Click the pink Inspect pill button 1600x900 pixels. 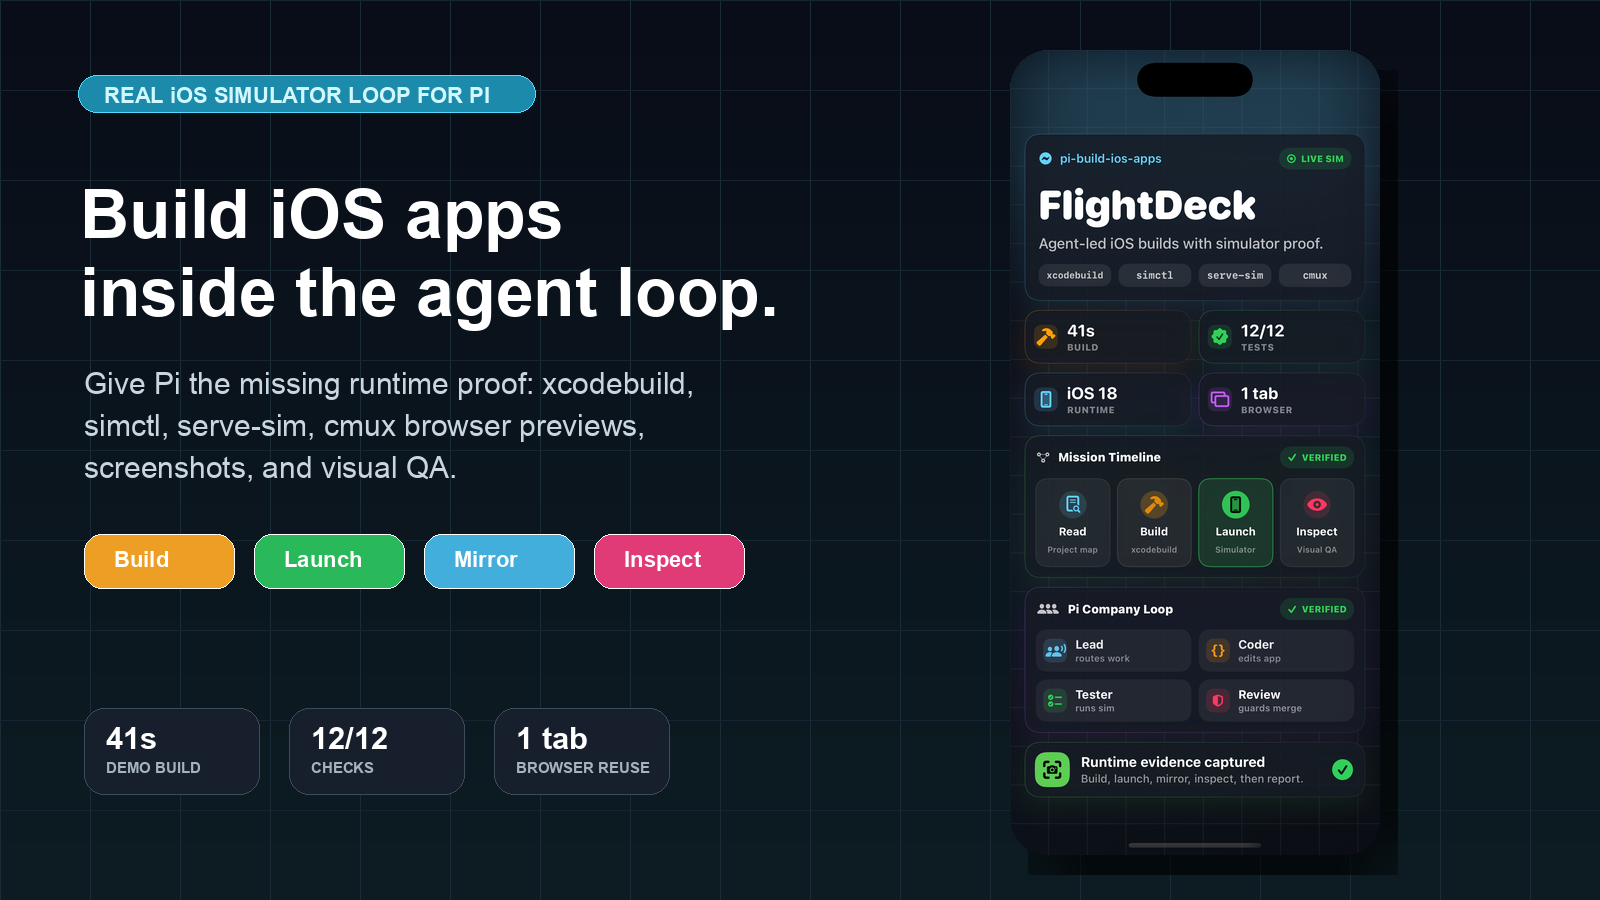669,561
